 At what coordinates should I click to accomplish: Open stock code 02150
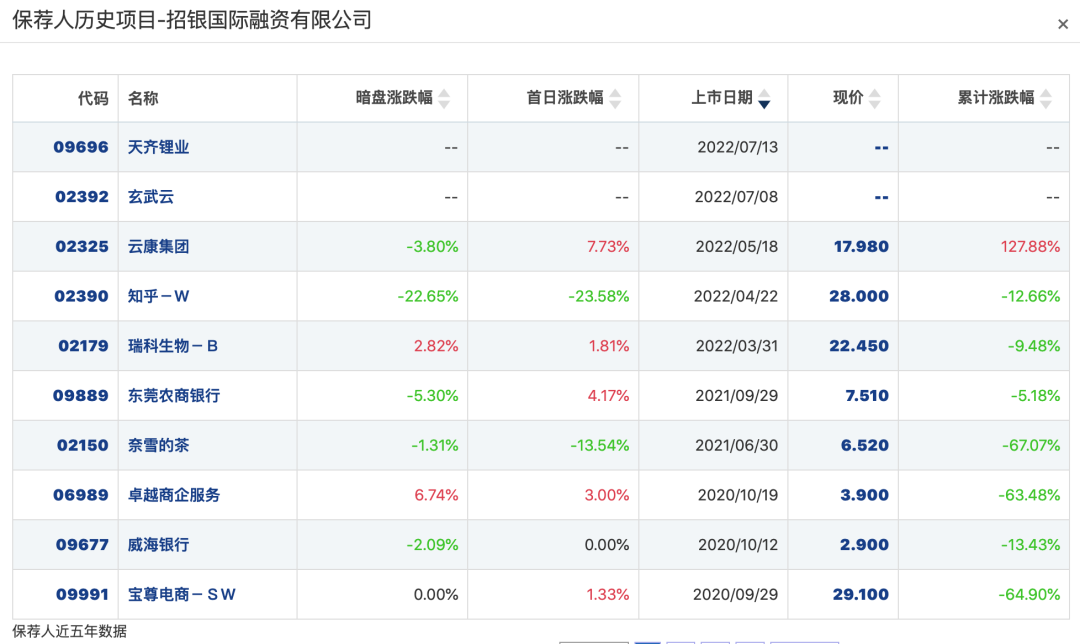pos(83,445)
